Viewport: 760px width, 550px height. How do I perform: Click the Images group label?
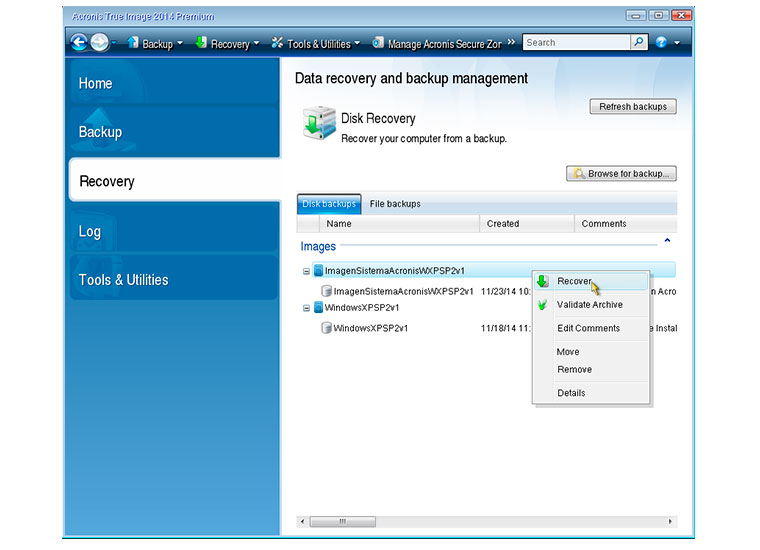[x=318, y=246]
